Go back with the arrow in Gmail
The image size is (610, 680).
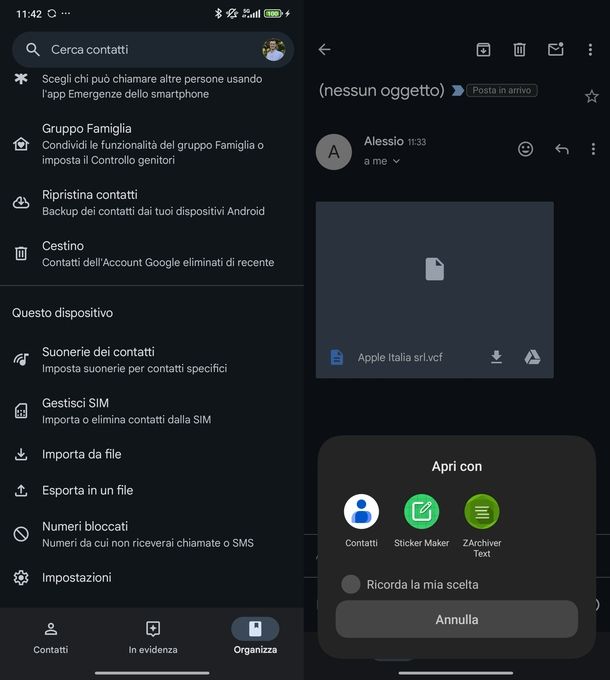[324, 49]
